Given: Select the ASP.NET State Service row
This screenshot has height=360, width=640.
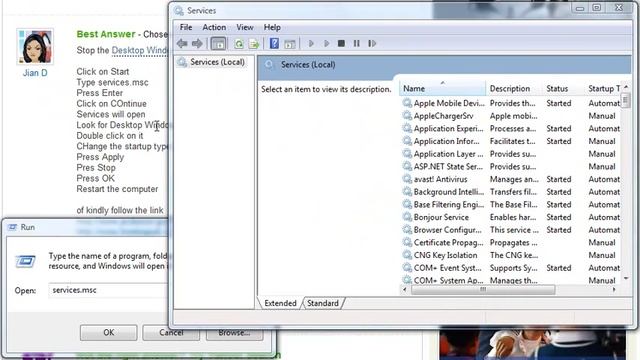Looking at the screenshot, I should tap(511, 167).
